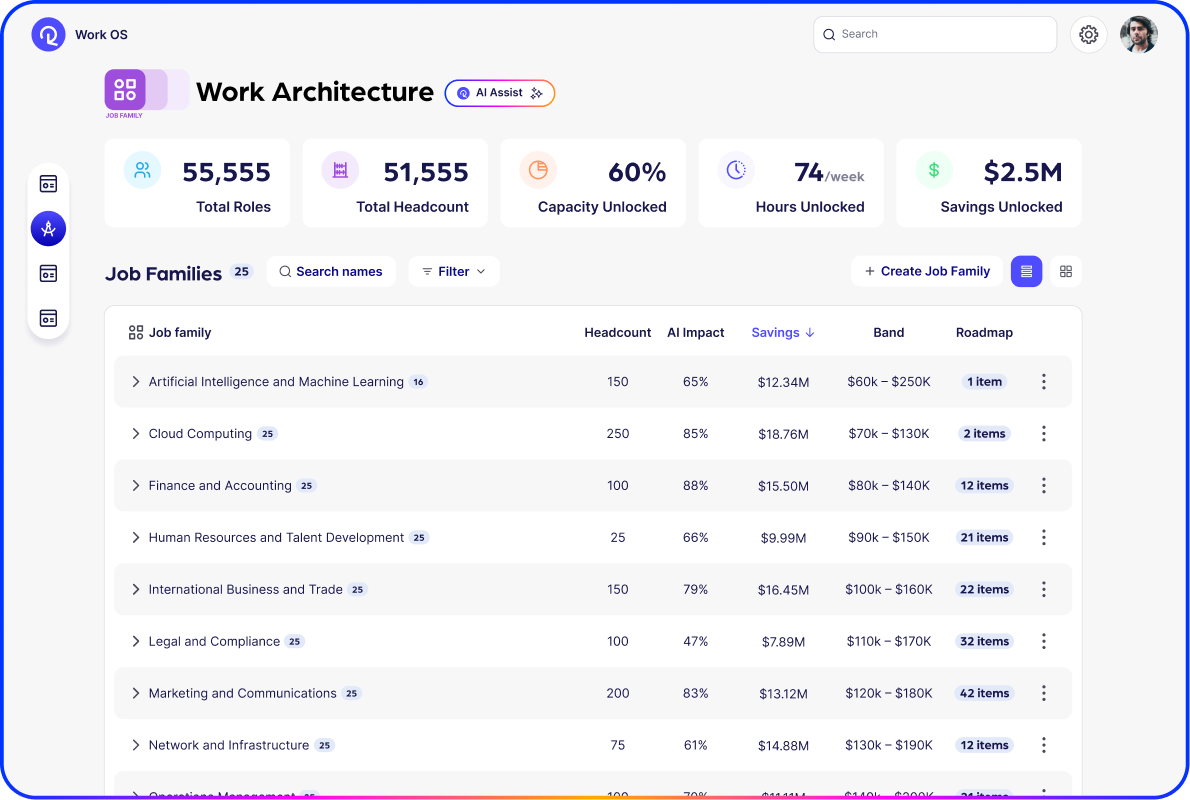Click the bottom-most panel icon in the left sidebar
The width and height of the screenshot is (1190, 800).
point(48,318)
